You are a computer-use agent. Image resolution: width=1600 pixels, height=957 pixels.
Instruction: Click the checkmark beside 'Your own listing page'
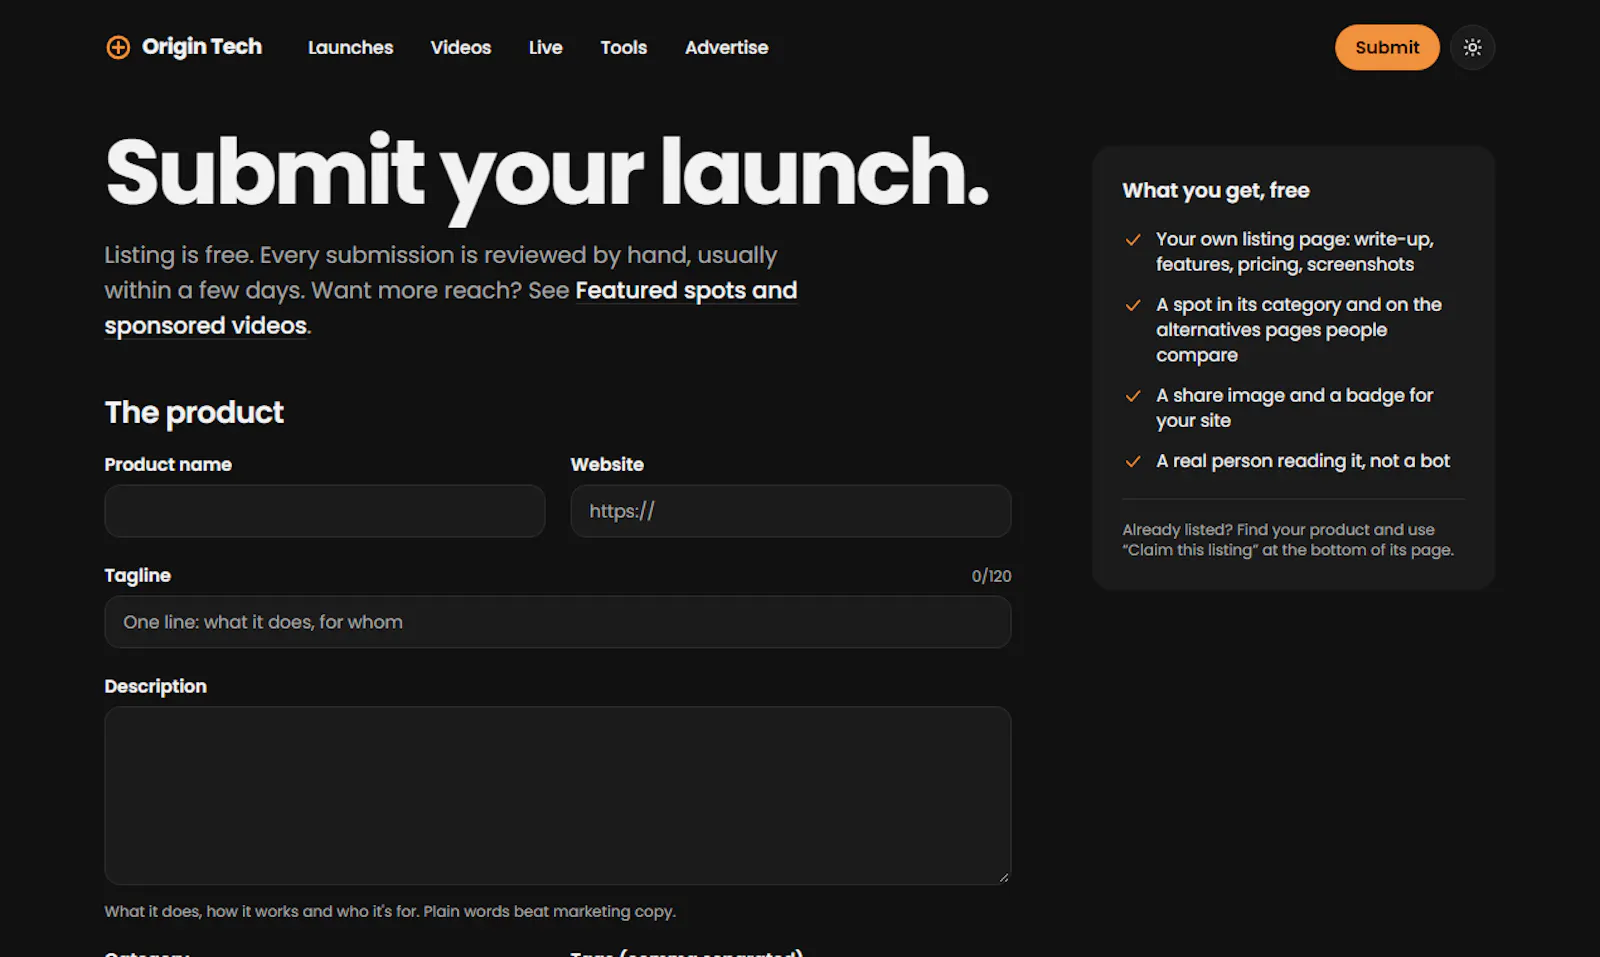[1133, 240]
